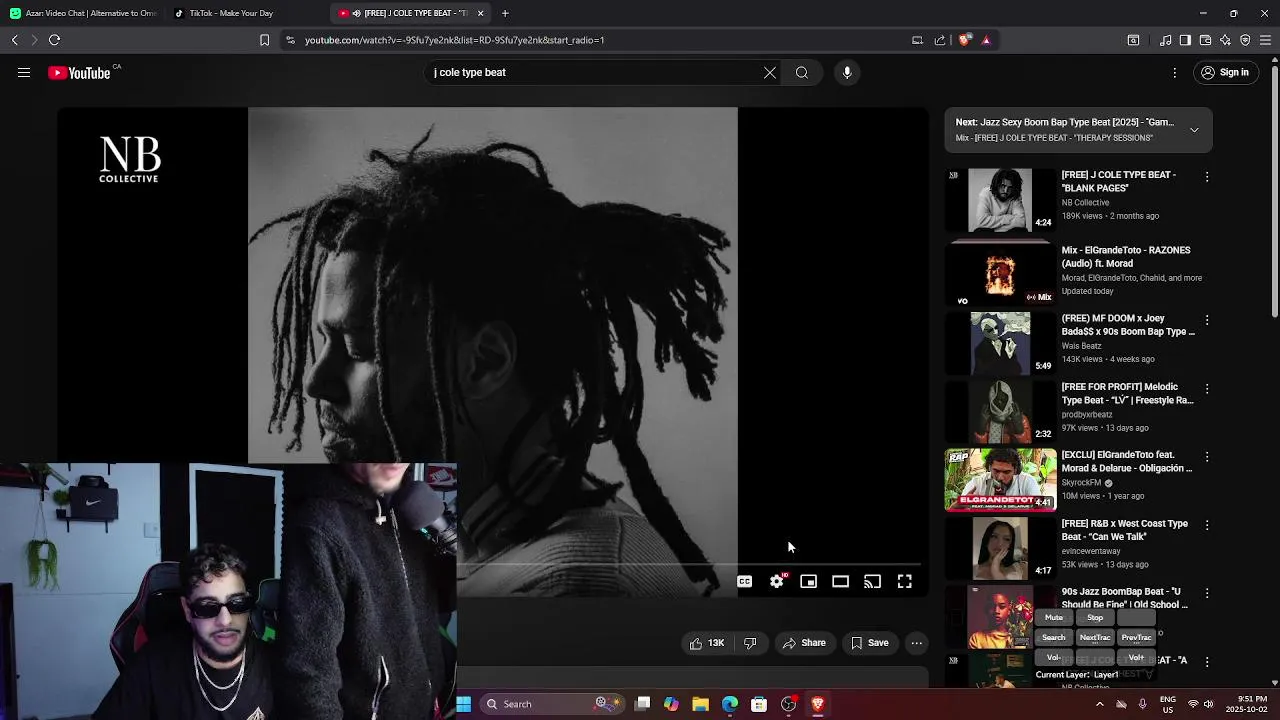Reload the current page

pos(54,40)
